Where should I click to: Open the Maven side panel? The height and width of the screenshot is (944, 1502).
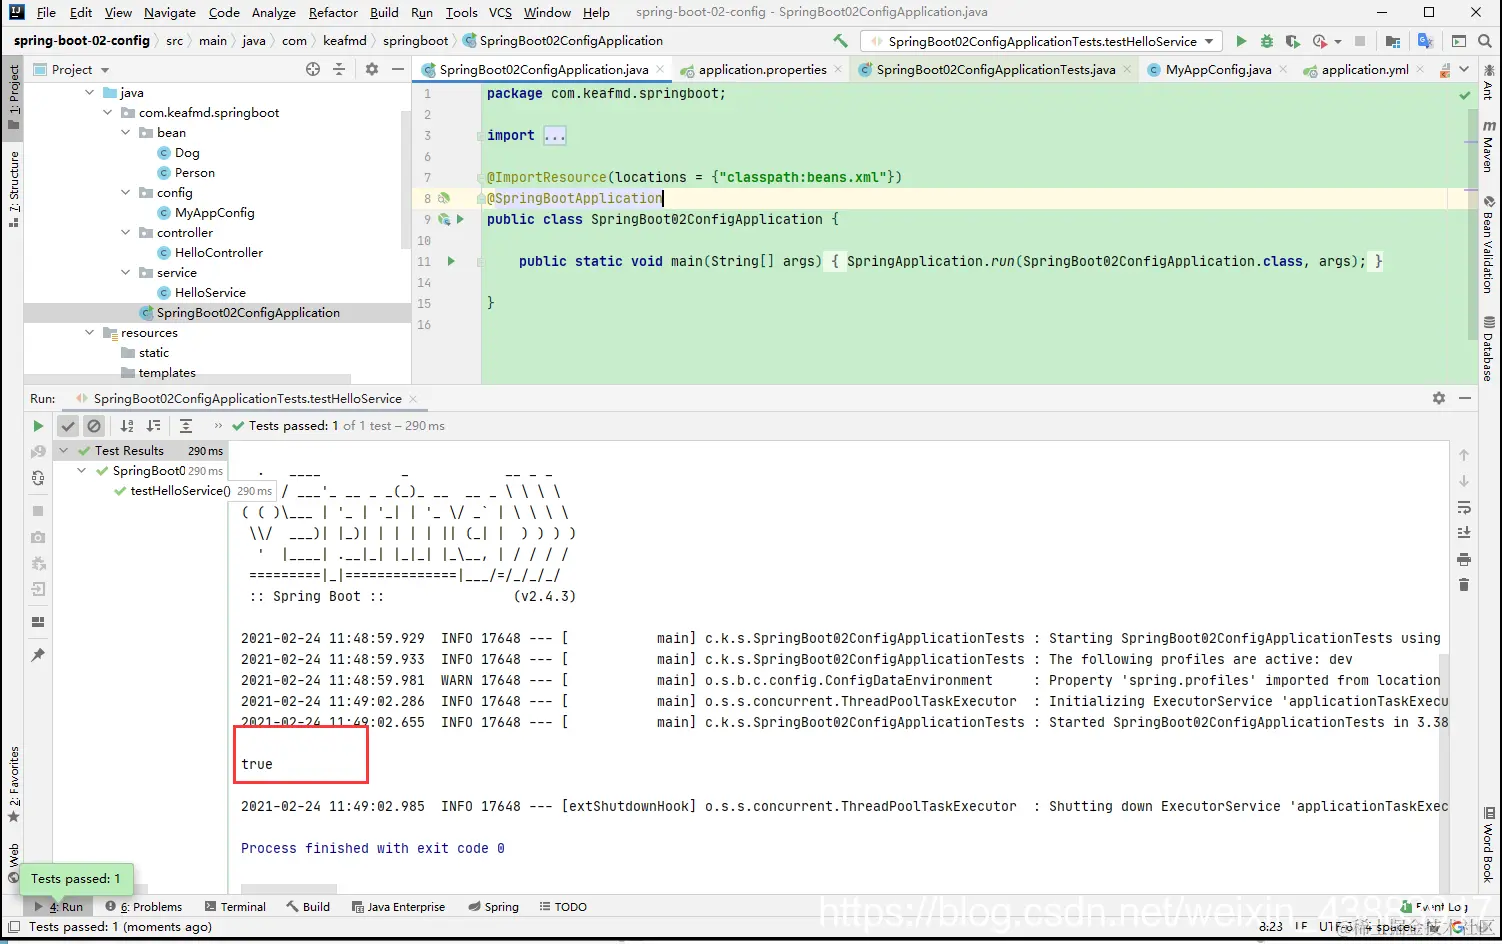pos(1489,146)
